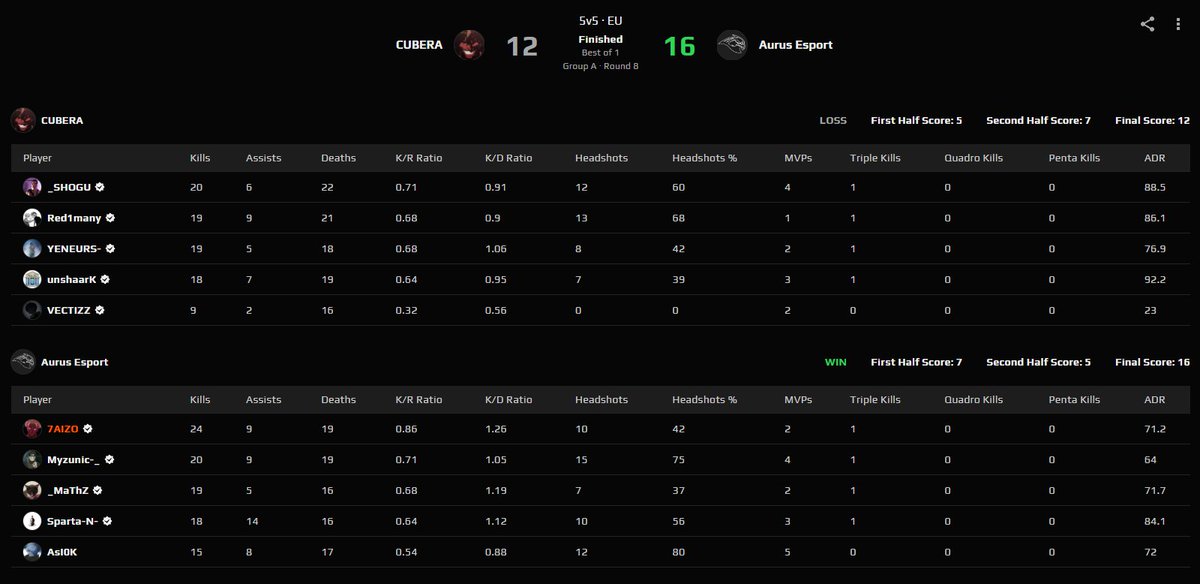Click the share icon at top right
The height and width of the screenshot is (584, 1200).
pos(1146,22)
